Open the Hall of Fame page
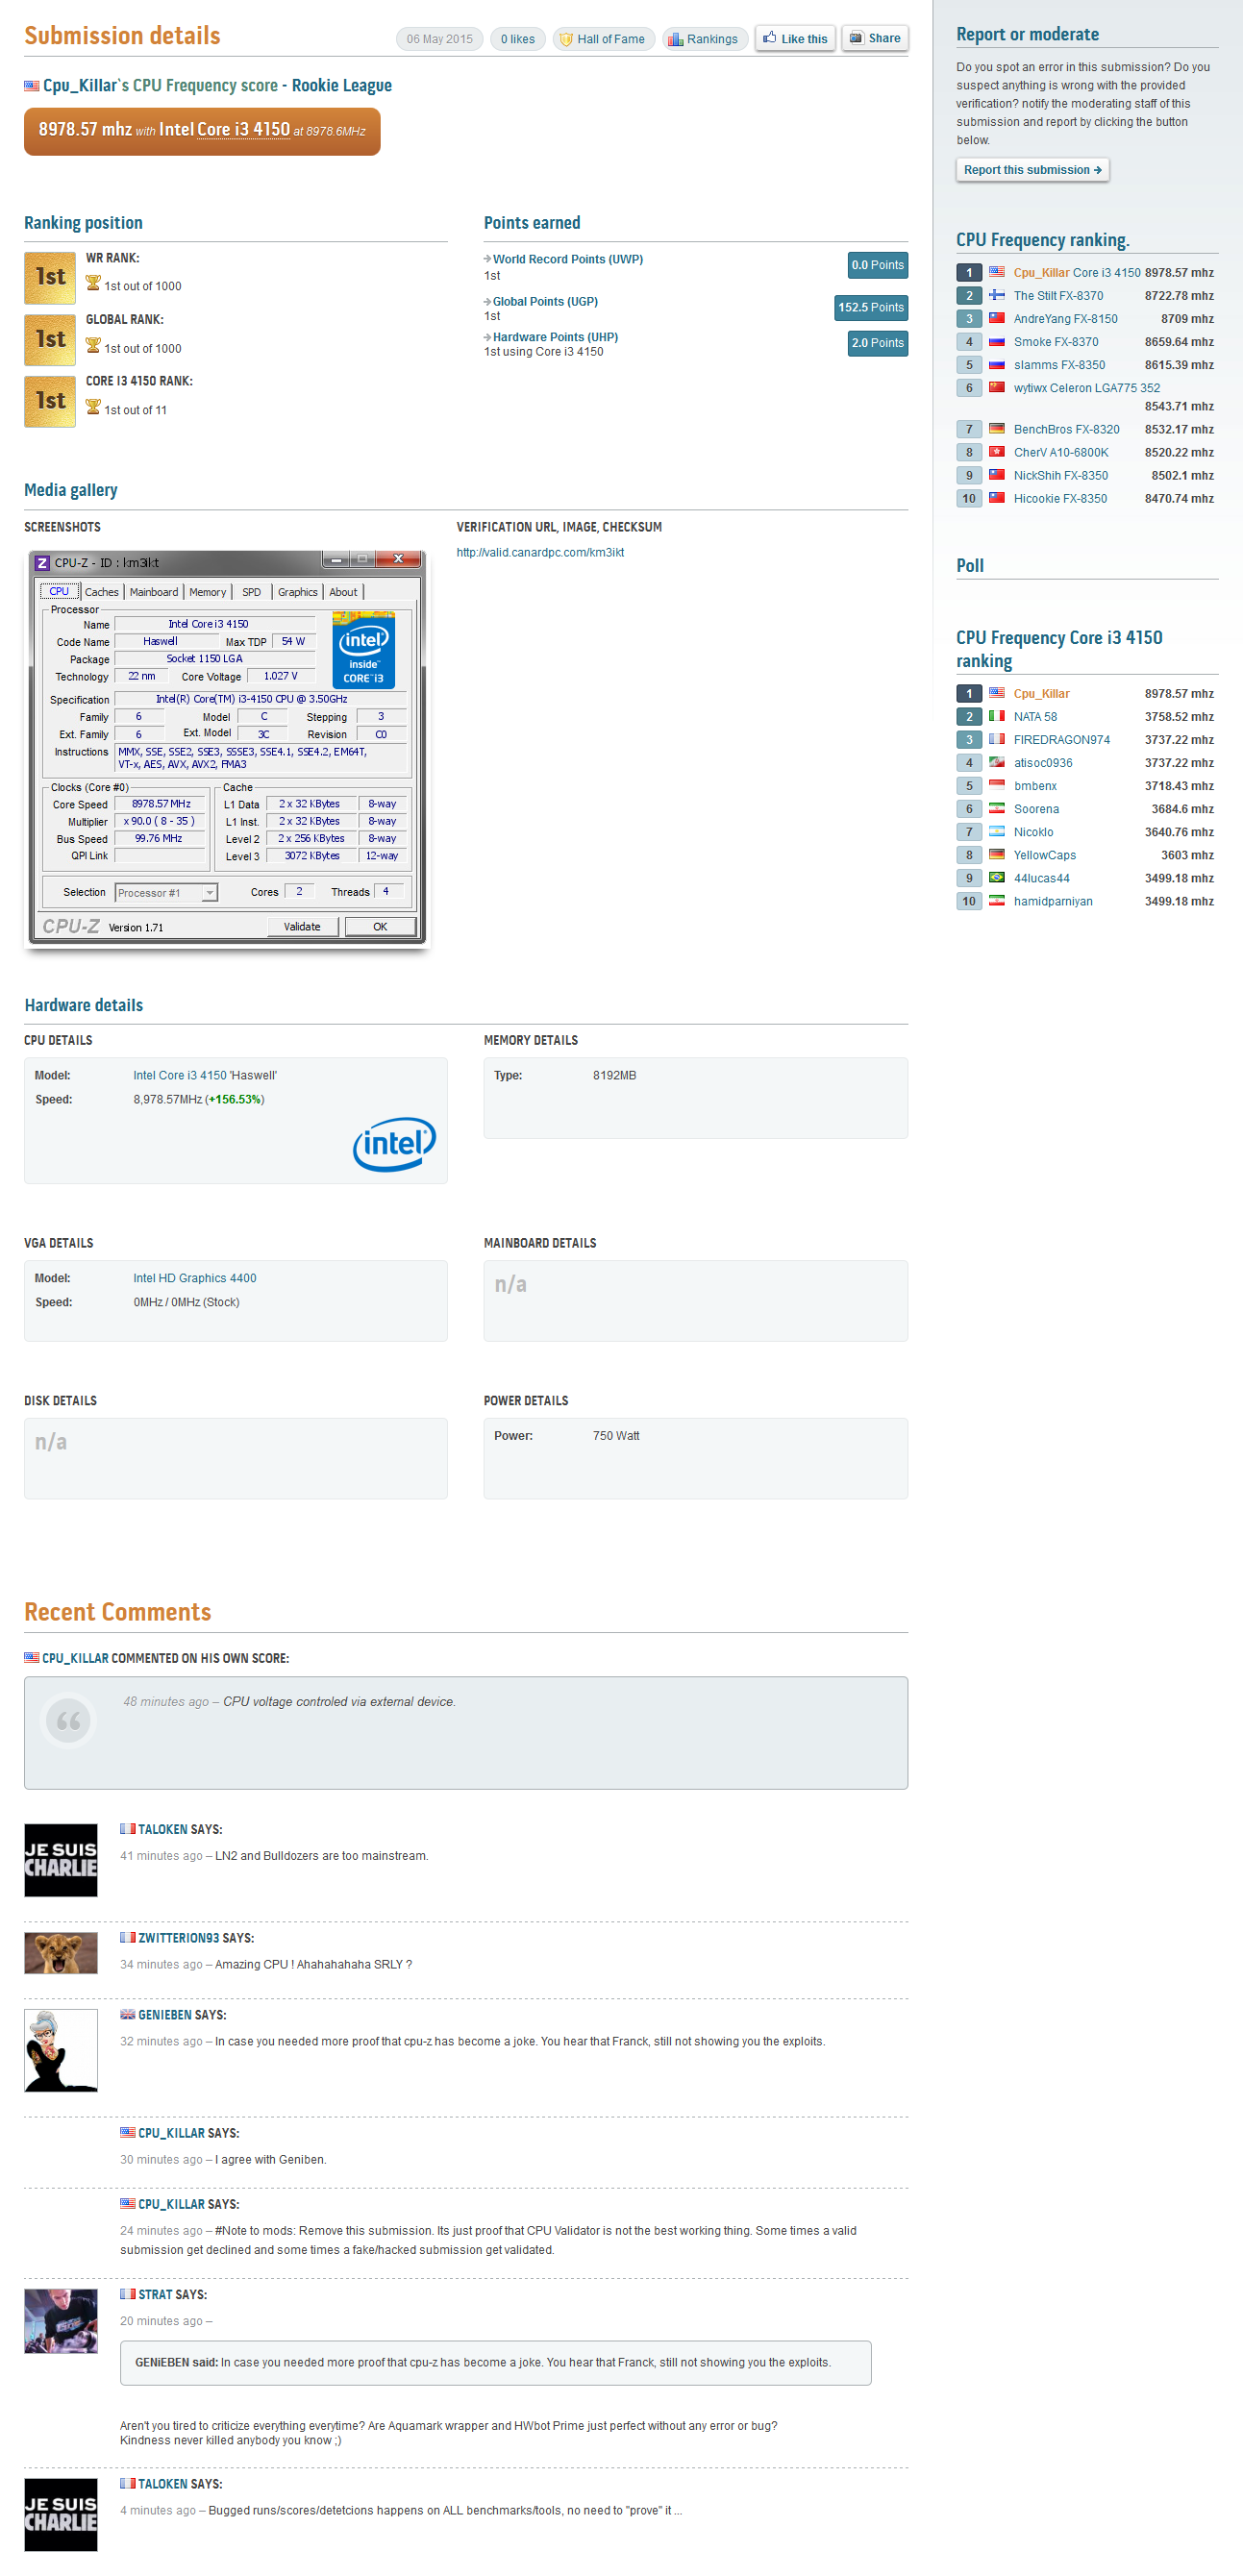Viewport: 1243px width, 2576px height. (x=602, y=40)
